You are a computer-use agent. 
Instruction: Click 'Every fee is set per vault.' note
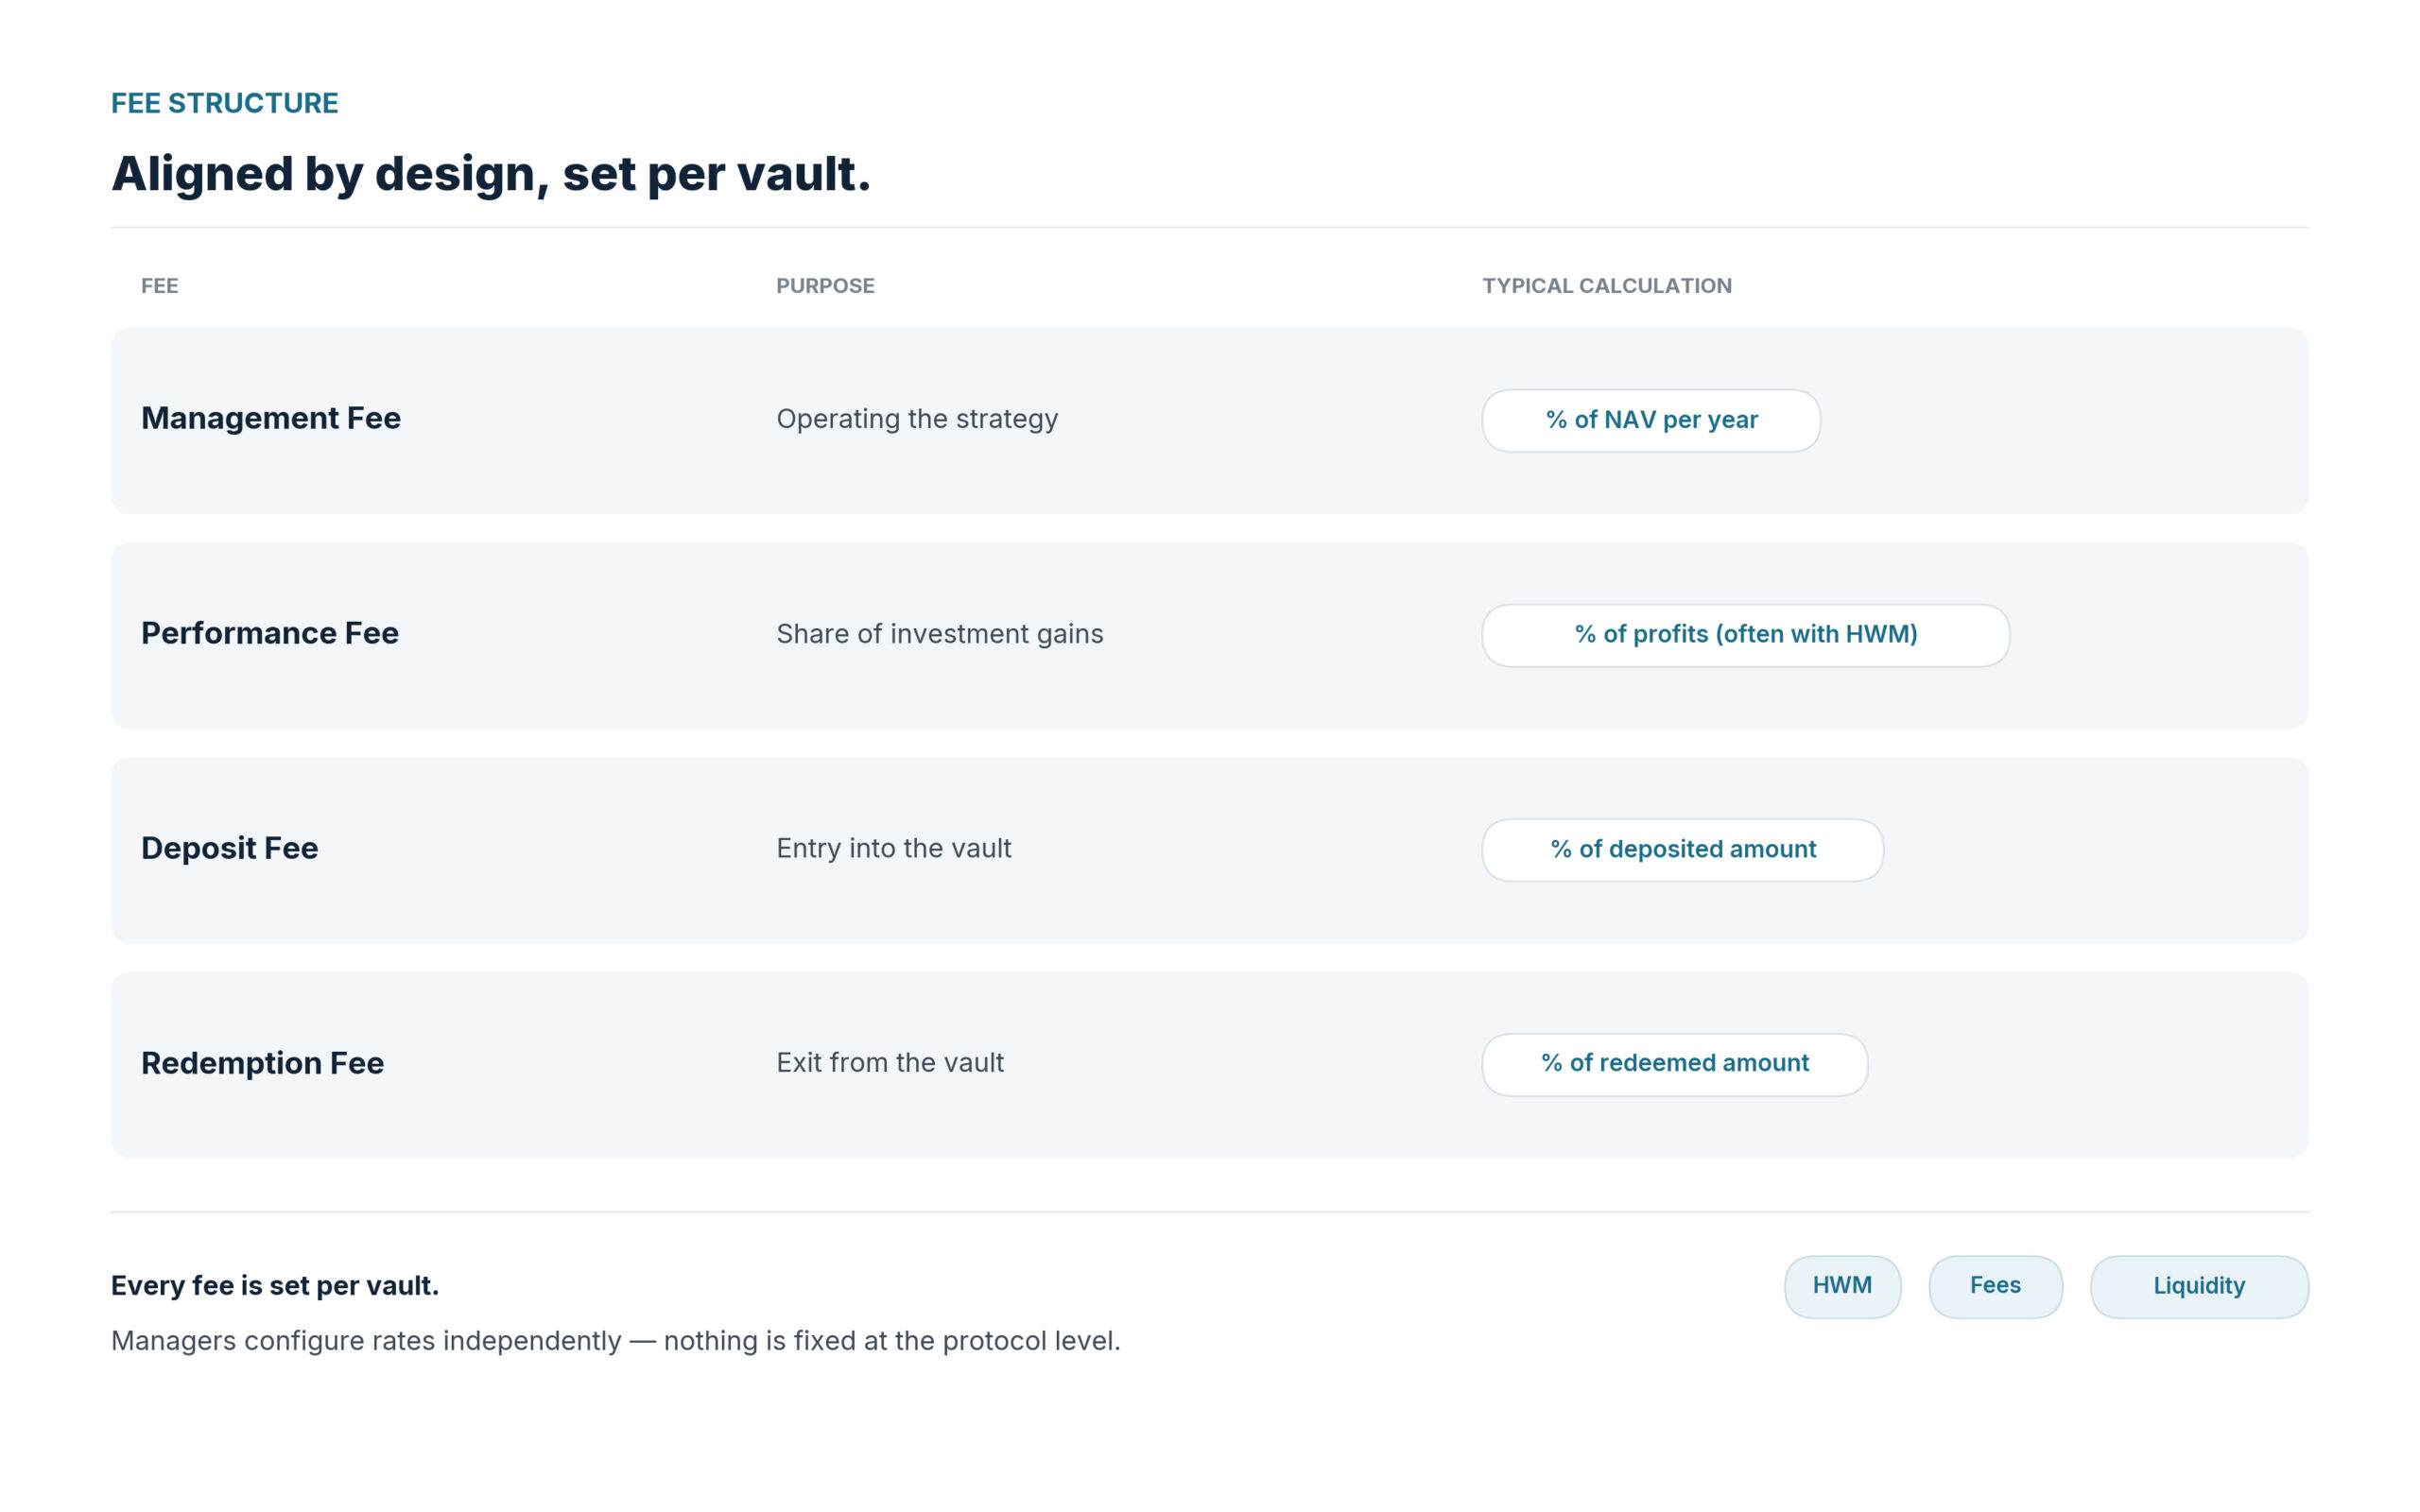pyautogui.click(x=275, y=1286)
